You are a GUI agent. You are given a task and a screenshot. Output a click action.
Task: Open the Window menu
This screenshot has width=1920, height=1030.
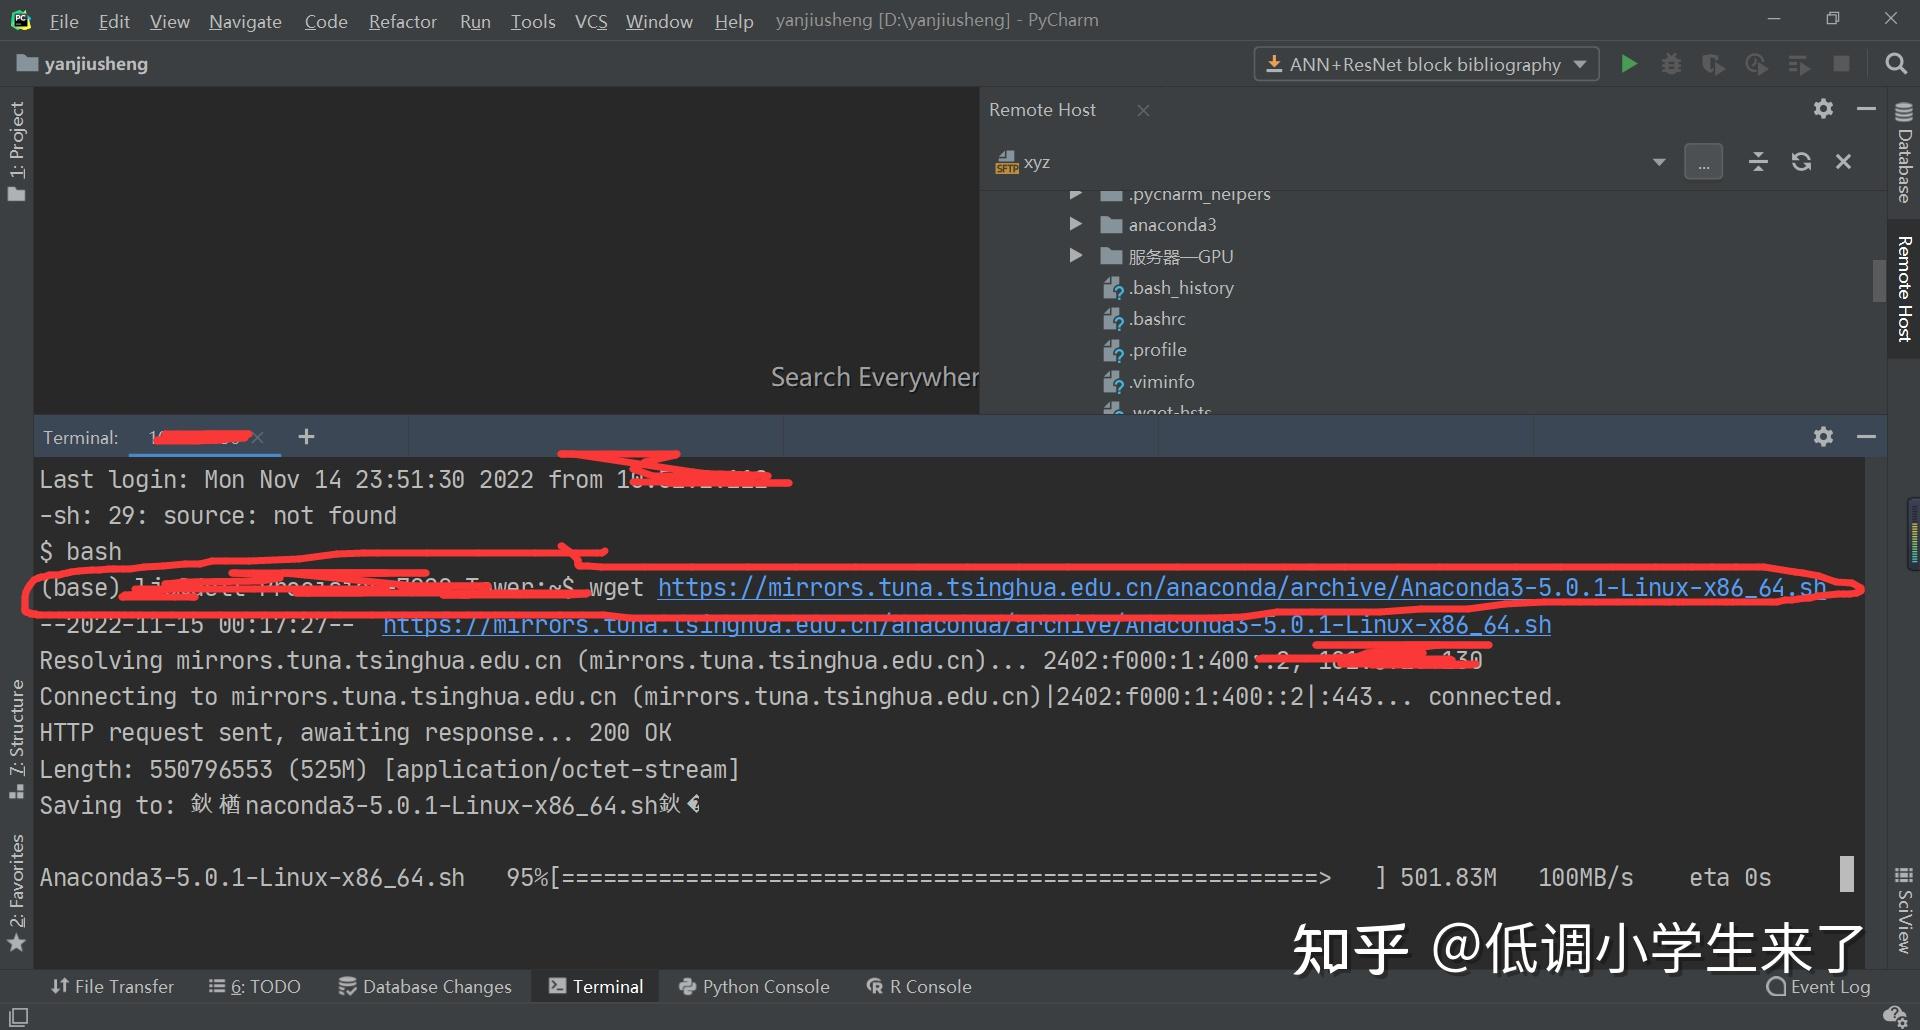pyautogui.click(x=659, y=21)
